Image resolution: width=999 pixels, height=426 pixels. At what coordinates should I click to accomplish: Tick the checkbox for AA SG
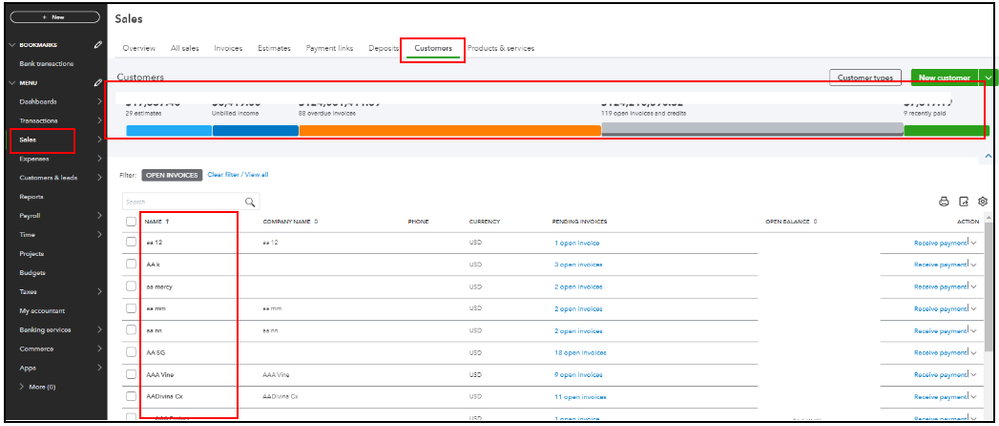(131, 352)
